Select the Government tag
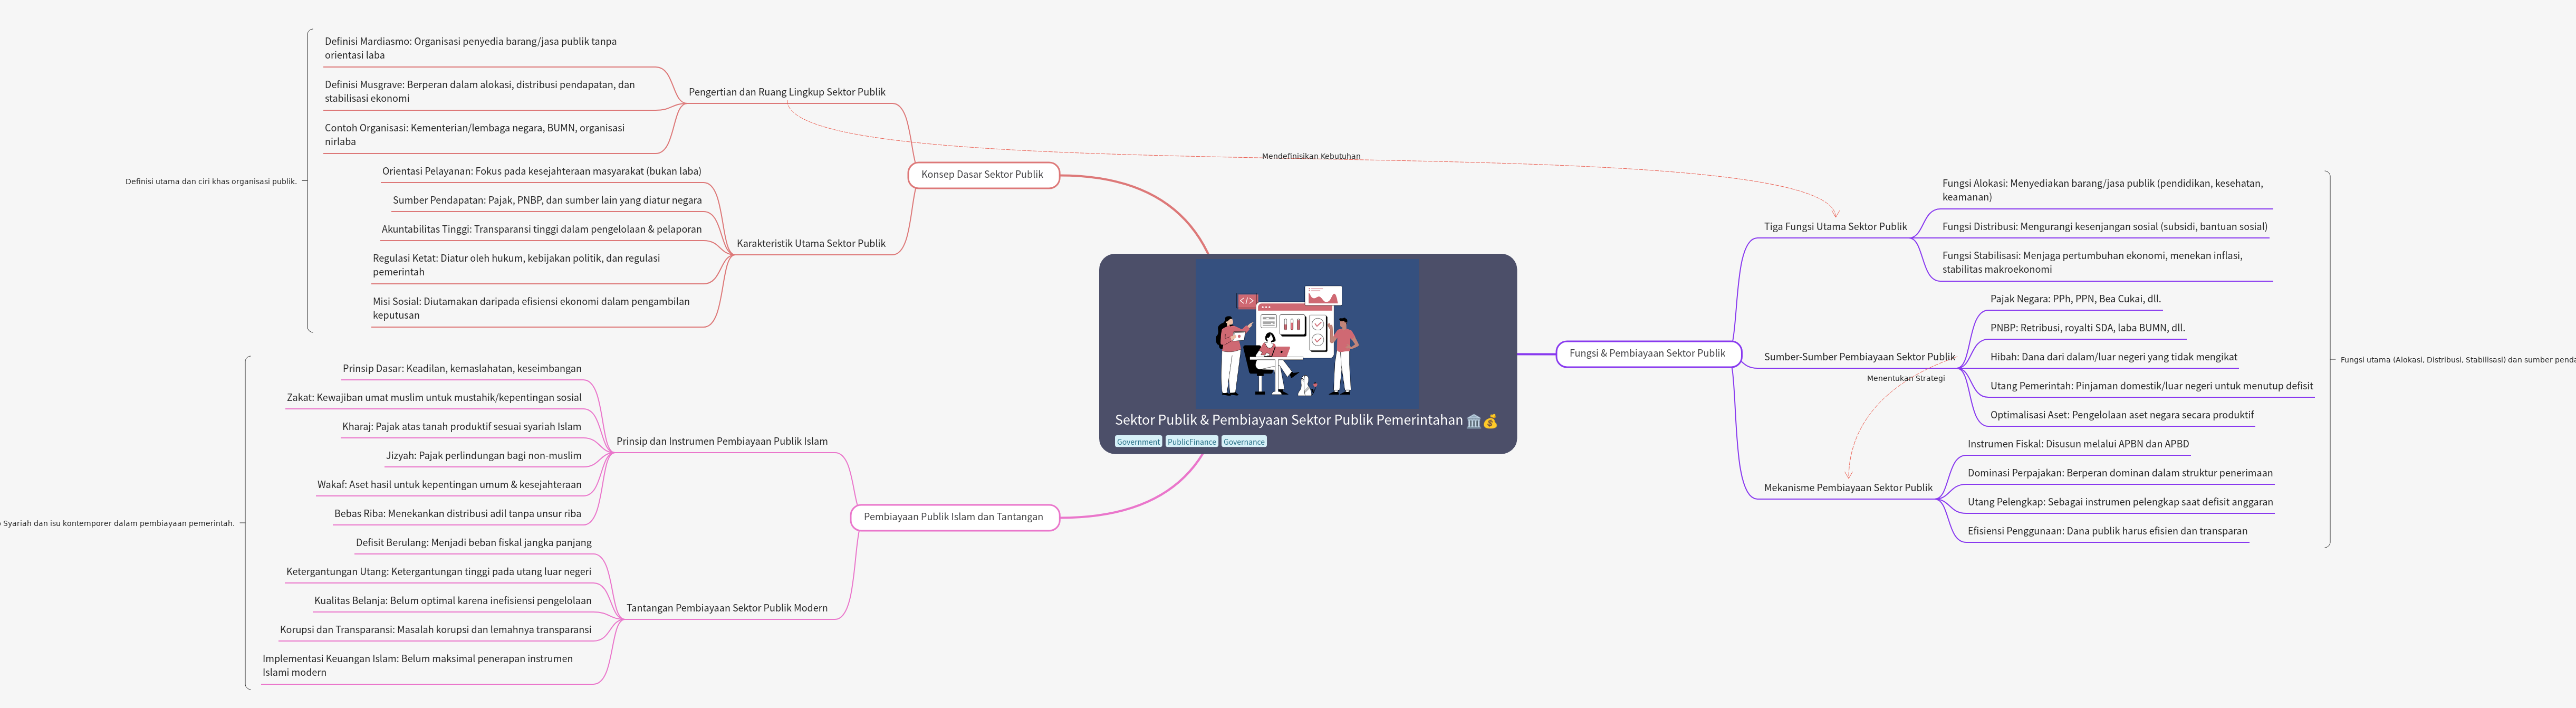The height and width of the screenshot is (708, 2576). 1138,442
